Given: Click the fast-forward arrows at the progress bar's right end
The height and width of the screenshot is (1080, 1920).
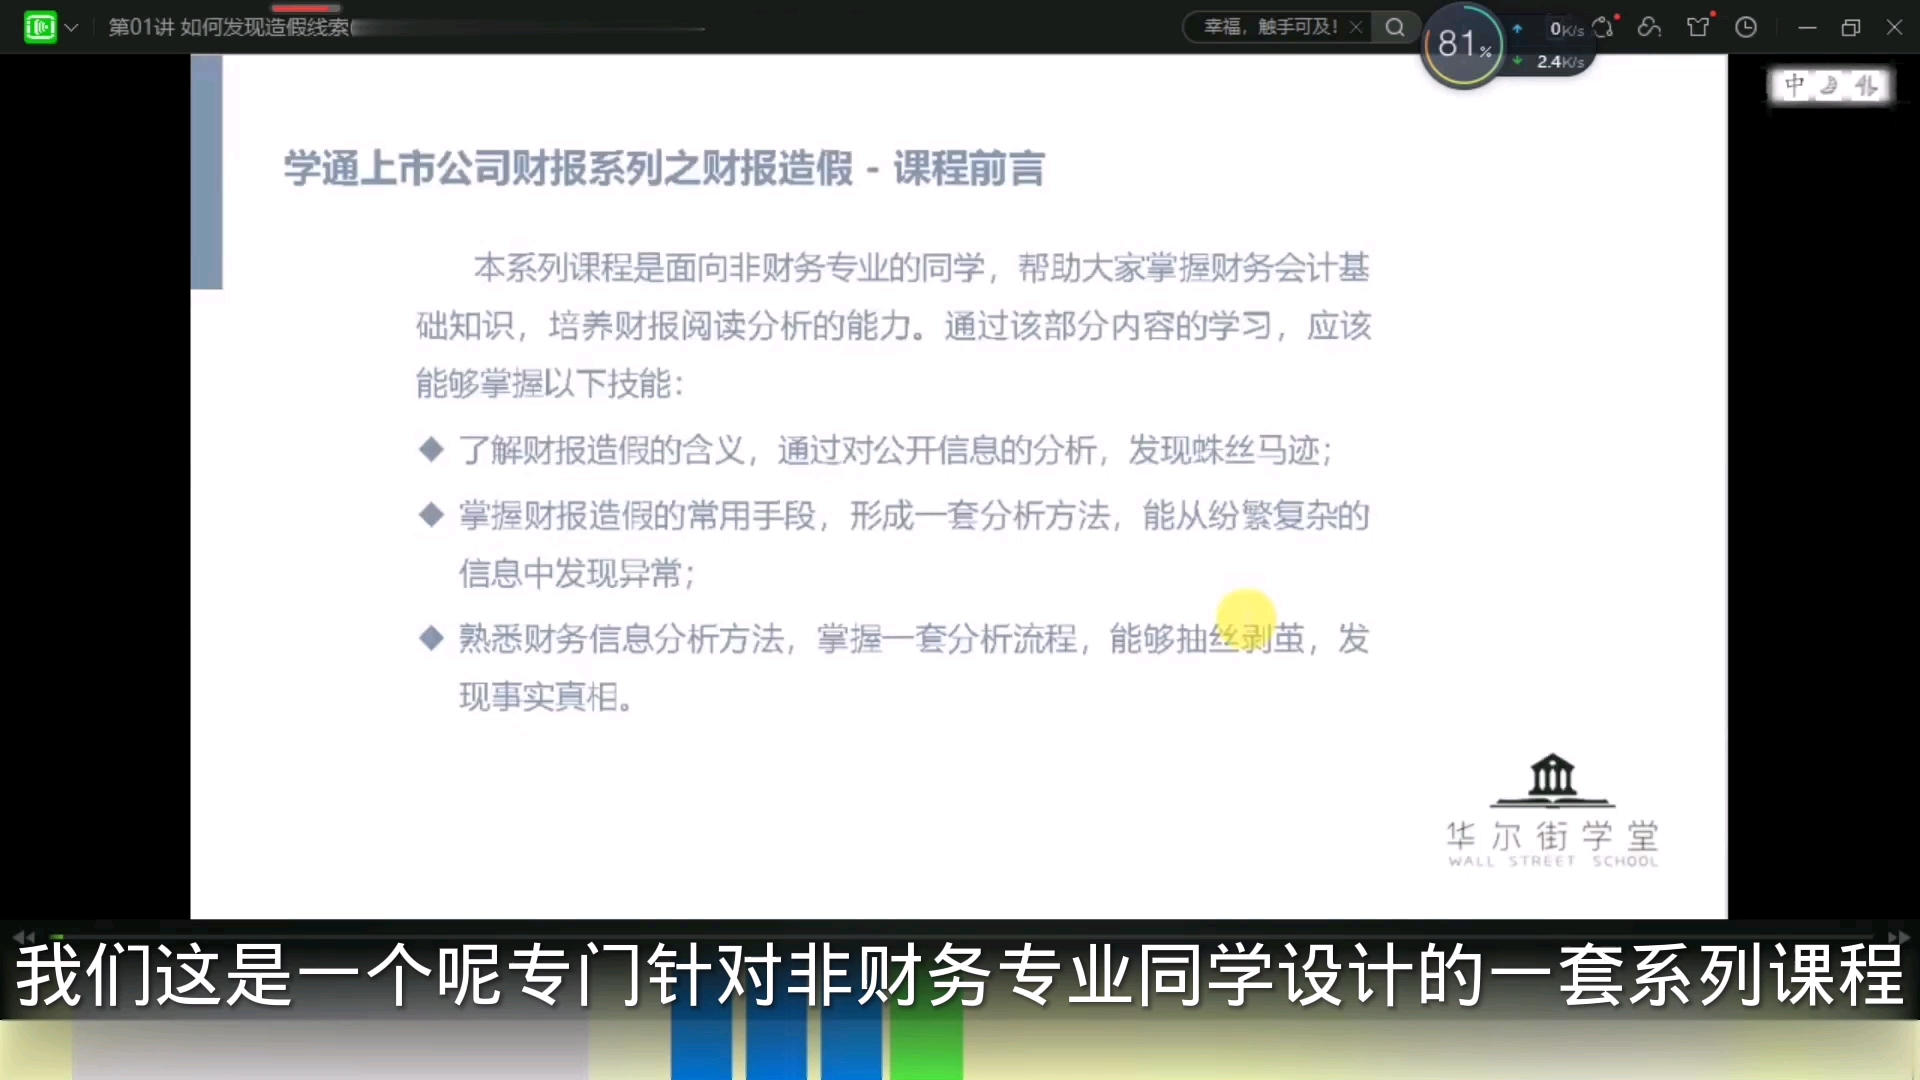Looking at the screenshot, I should 1899,937.
